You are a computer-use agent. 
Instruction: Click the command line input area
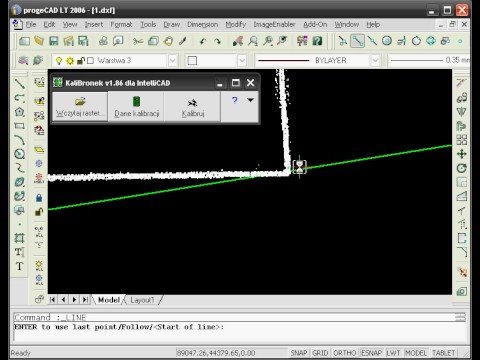point(239,332)
